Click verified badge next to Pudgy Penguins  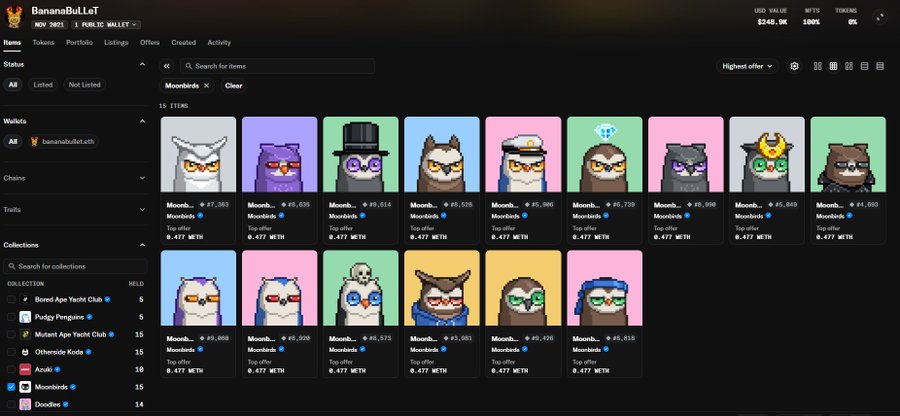click(90, 317)
